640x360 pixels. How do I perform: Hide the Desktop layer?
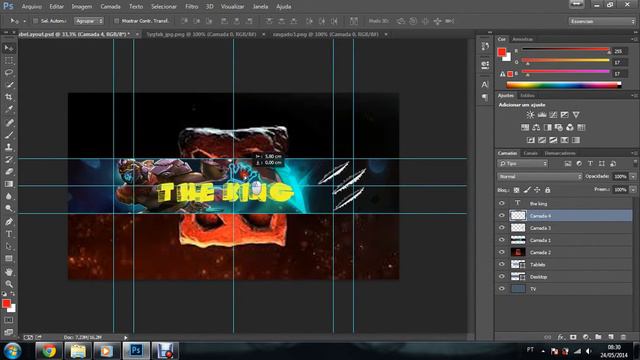502,277
